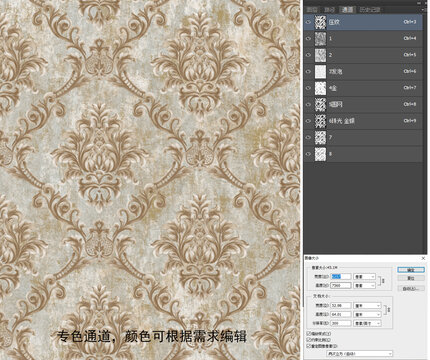The width and height of the screenshot is (430, 360).
Task: Click the Ctrl+9 channel thumbnail
Action: point(320,121)
